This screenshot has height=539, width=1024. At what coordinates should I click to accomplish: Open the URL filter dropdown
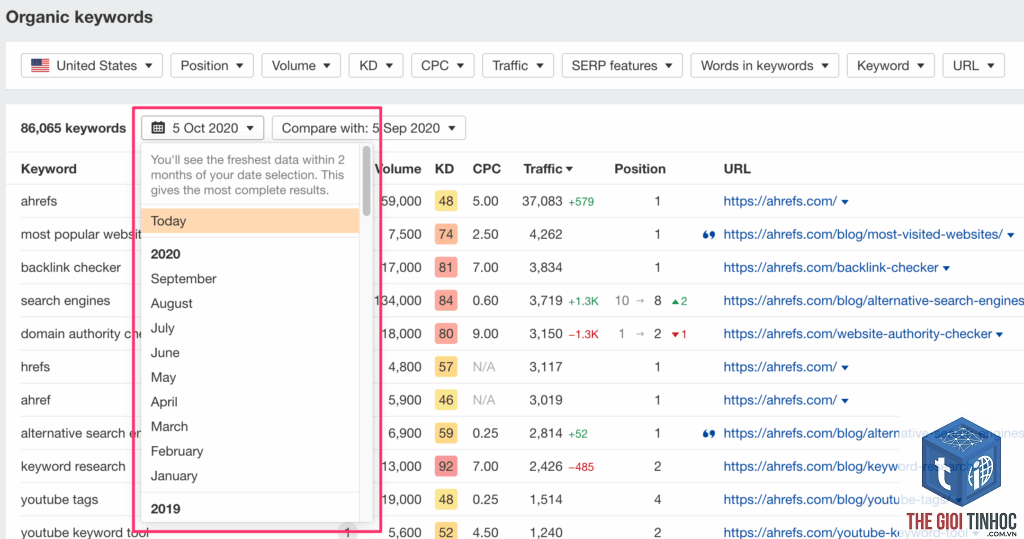click(x=973, y=65)
